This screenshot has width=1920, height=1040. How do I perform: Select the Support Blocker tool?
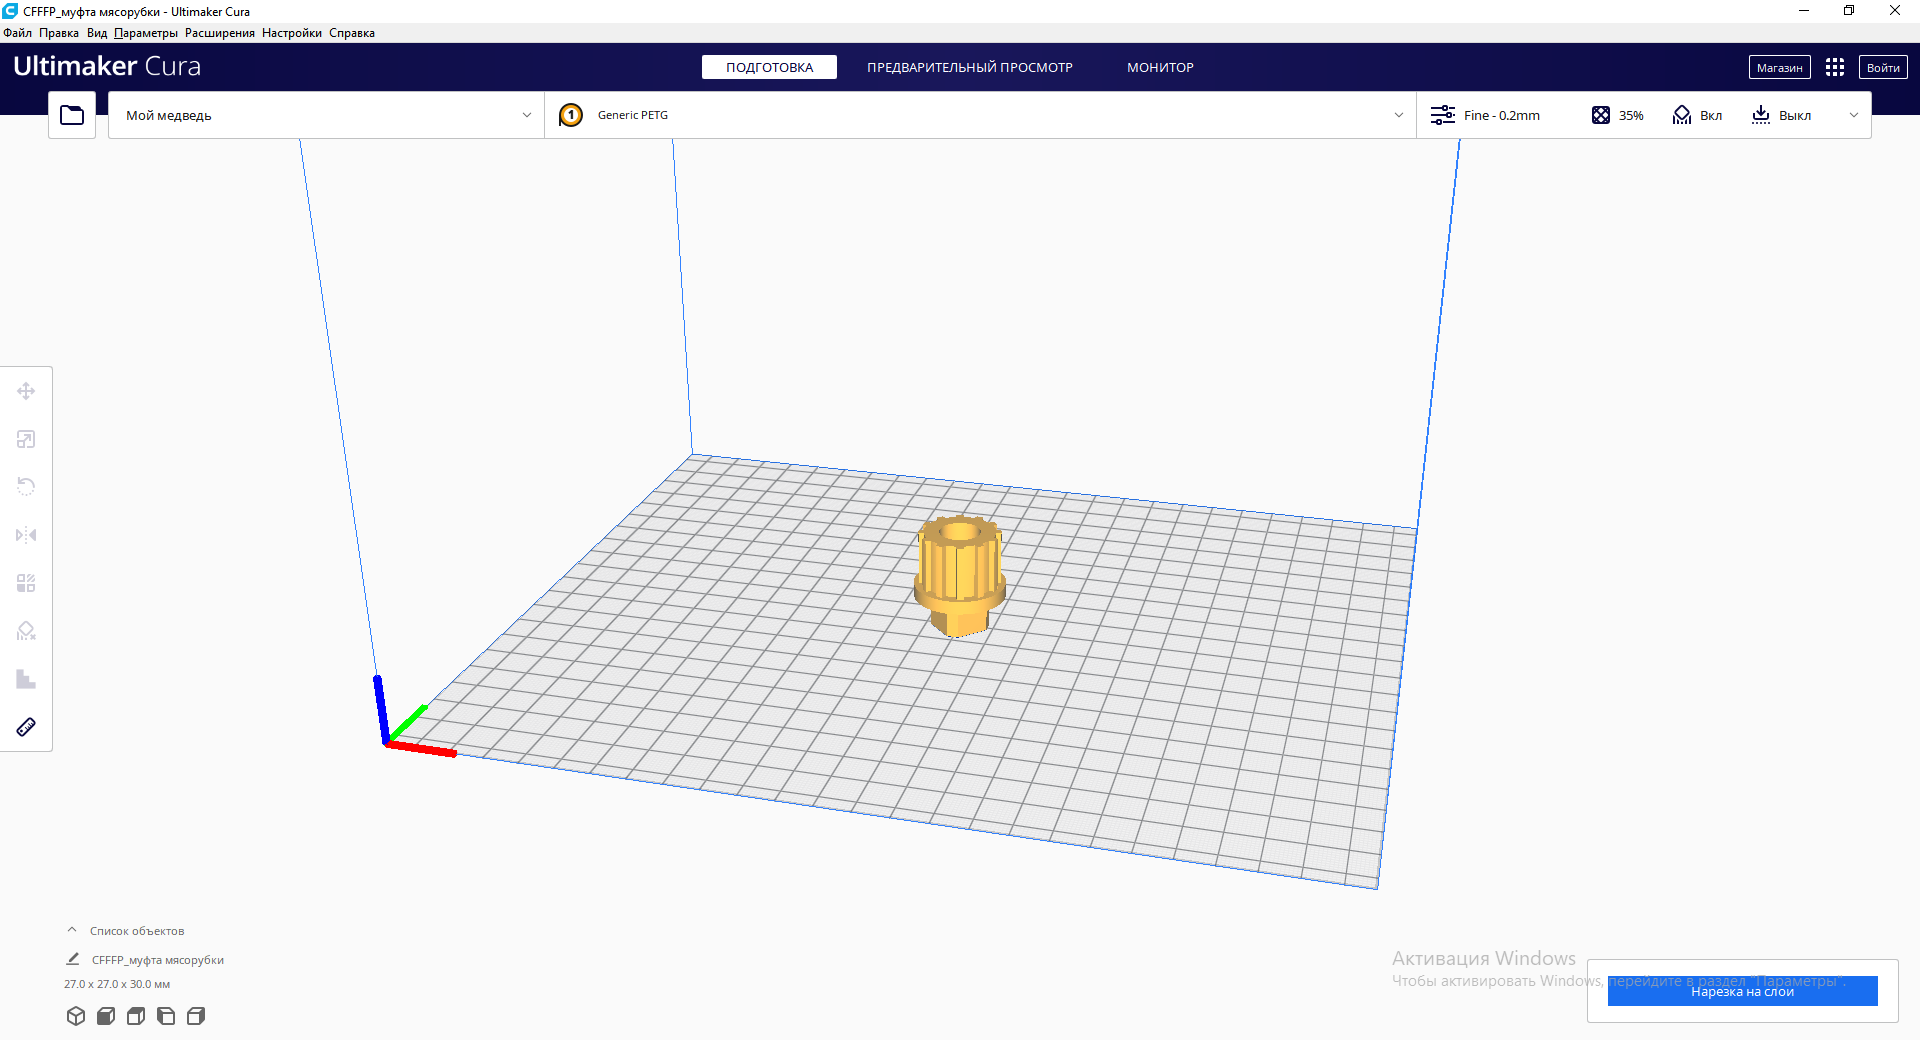26,631
